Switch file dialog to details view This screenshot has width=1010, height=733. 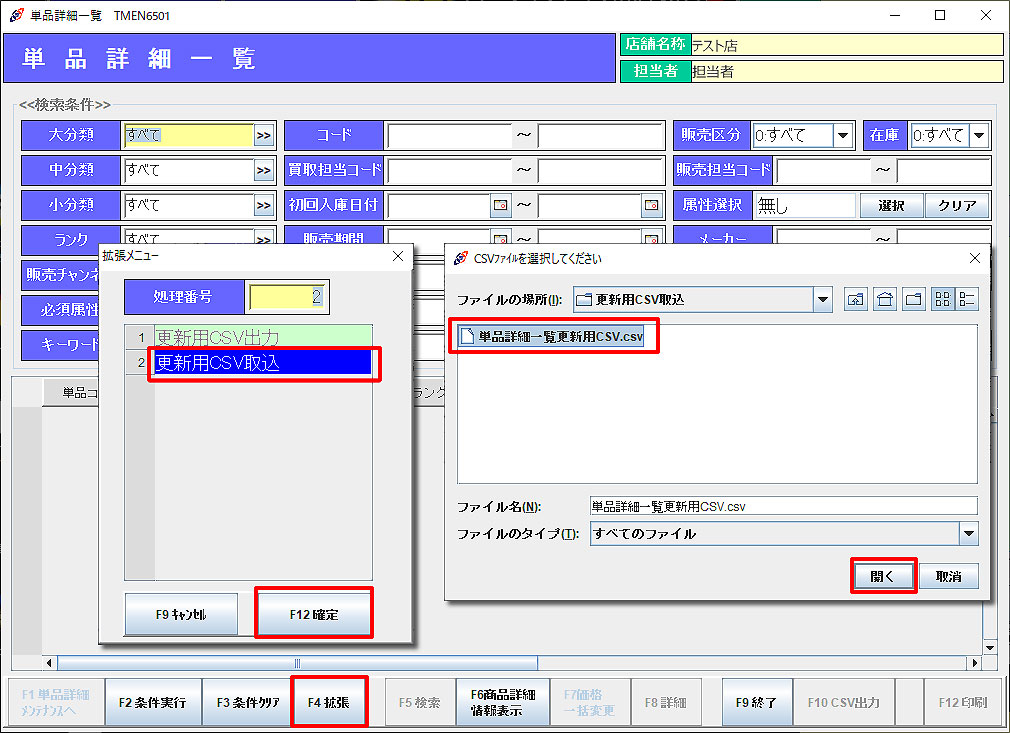(x=966, y=299)
